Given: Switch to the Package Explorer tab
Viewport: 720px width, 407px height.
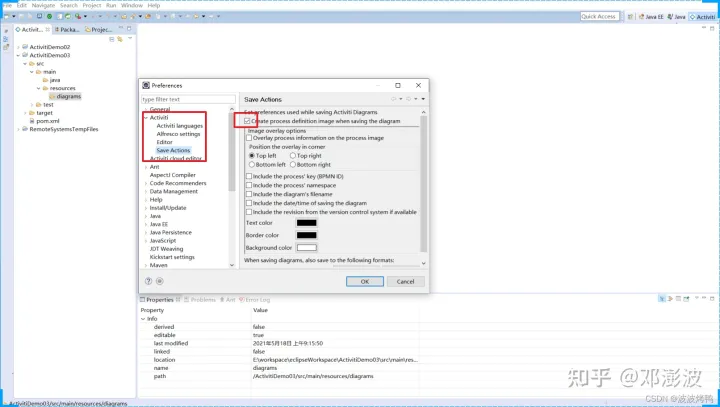Looking at the screenshot, I should [67, 29].
